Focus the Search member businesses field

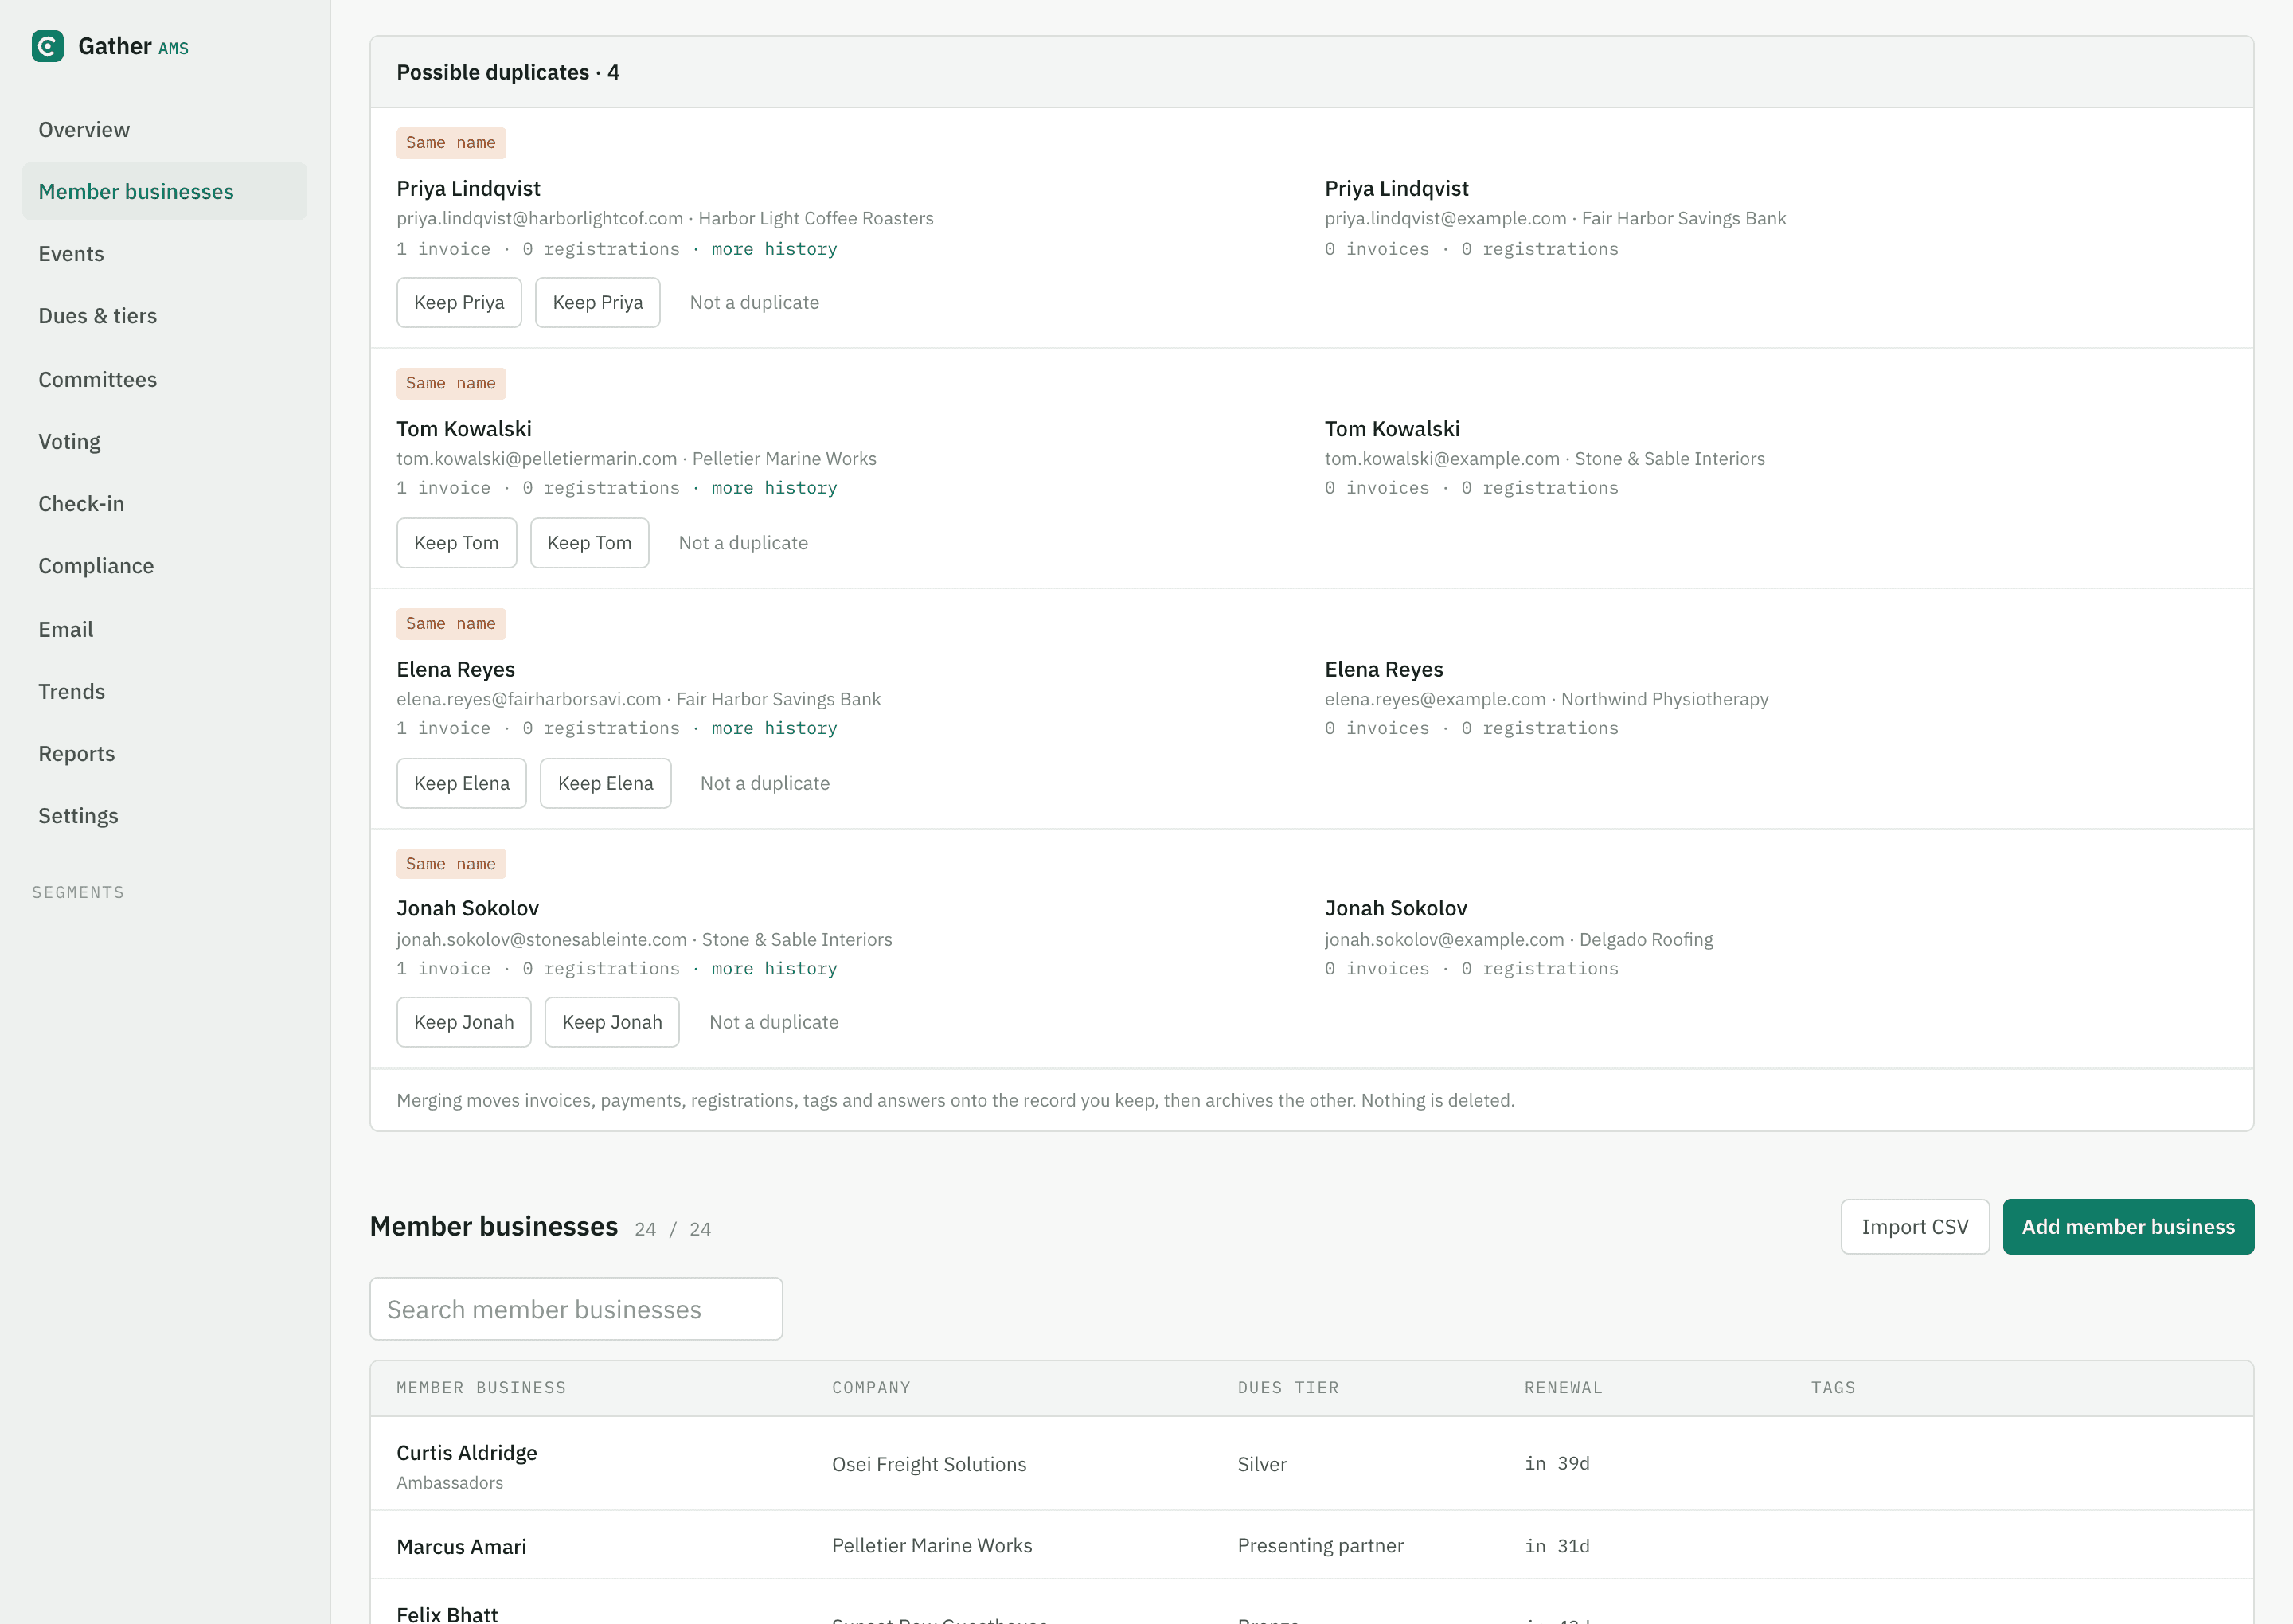[576, 1309]
